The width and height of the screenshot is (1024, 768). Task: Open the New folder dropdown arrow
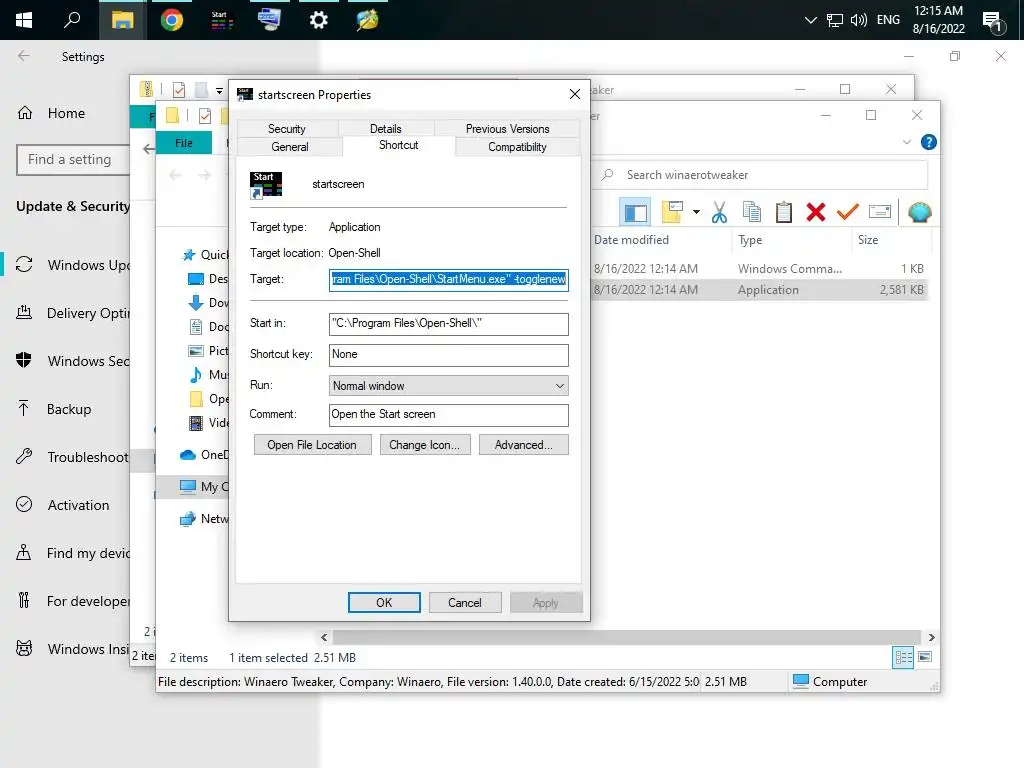pos(696,212)
